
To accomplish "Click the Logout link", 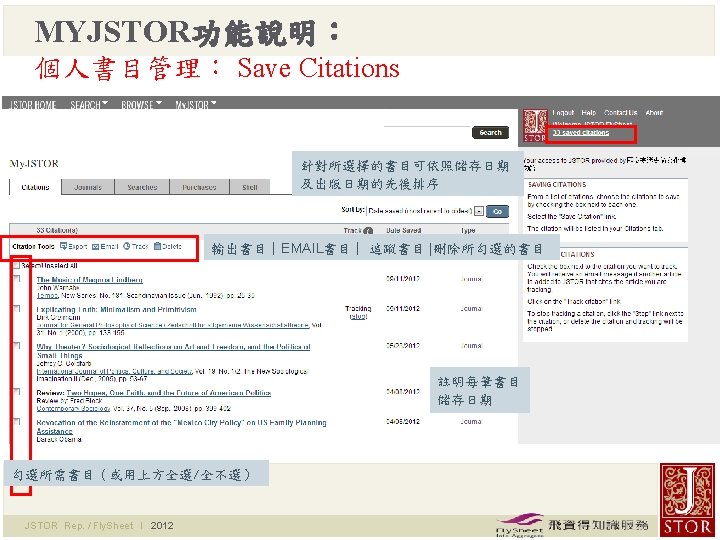I will click(563, 112).
